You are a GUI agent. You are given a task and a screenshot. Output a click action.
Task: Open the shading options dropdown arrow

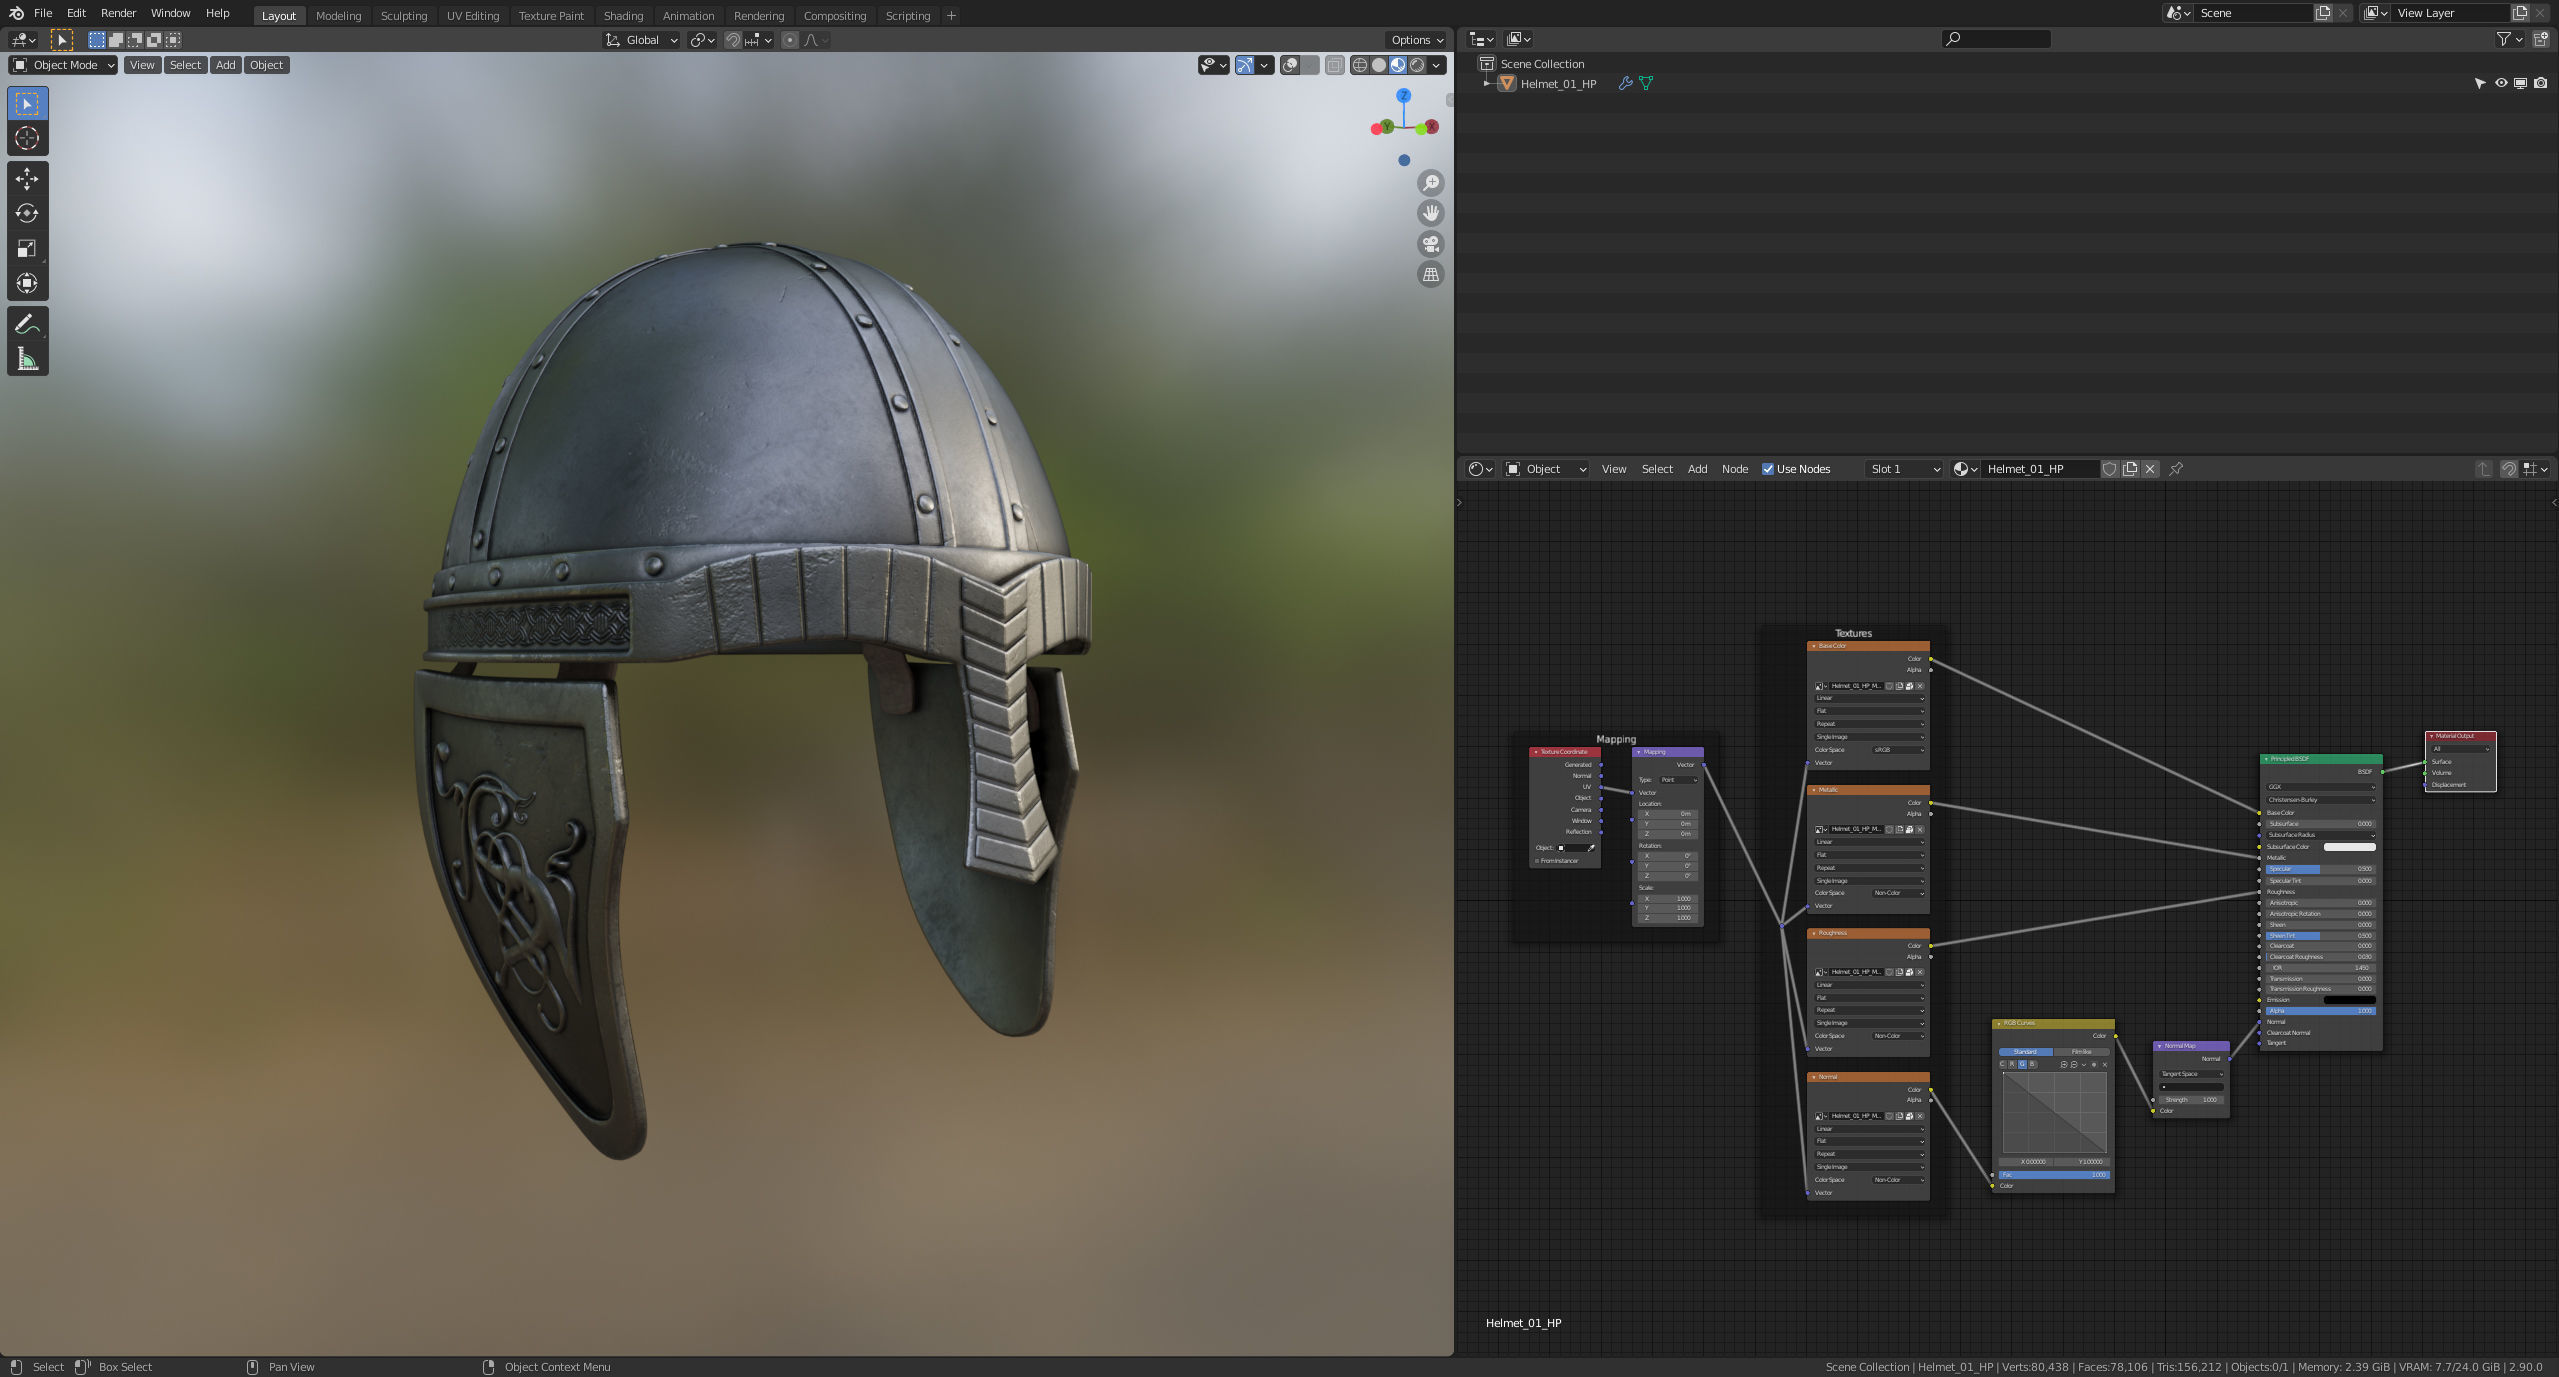tap(1437, 65)
